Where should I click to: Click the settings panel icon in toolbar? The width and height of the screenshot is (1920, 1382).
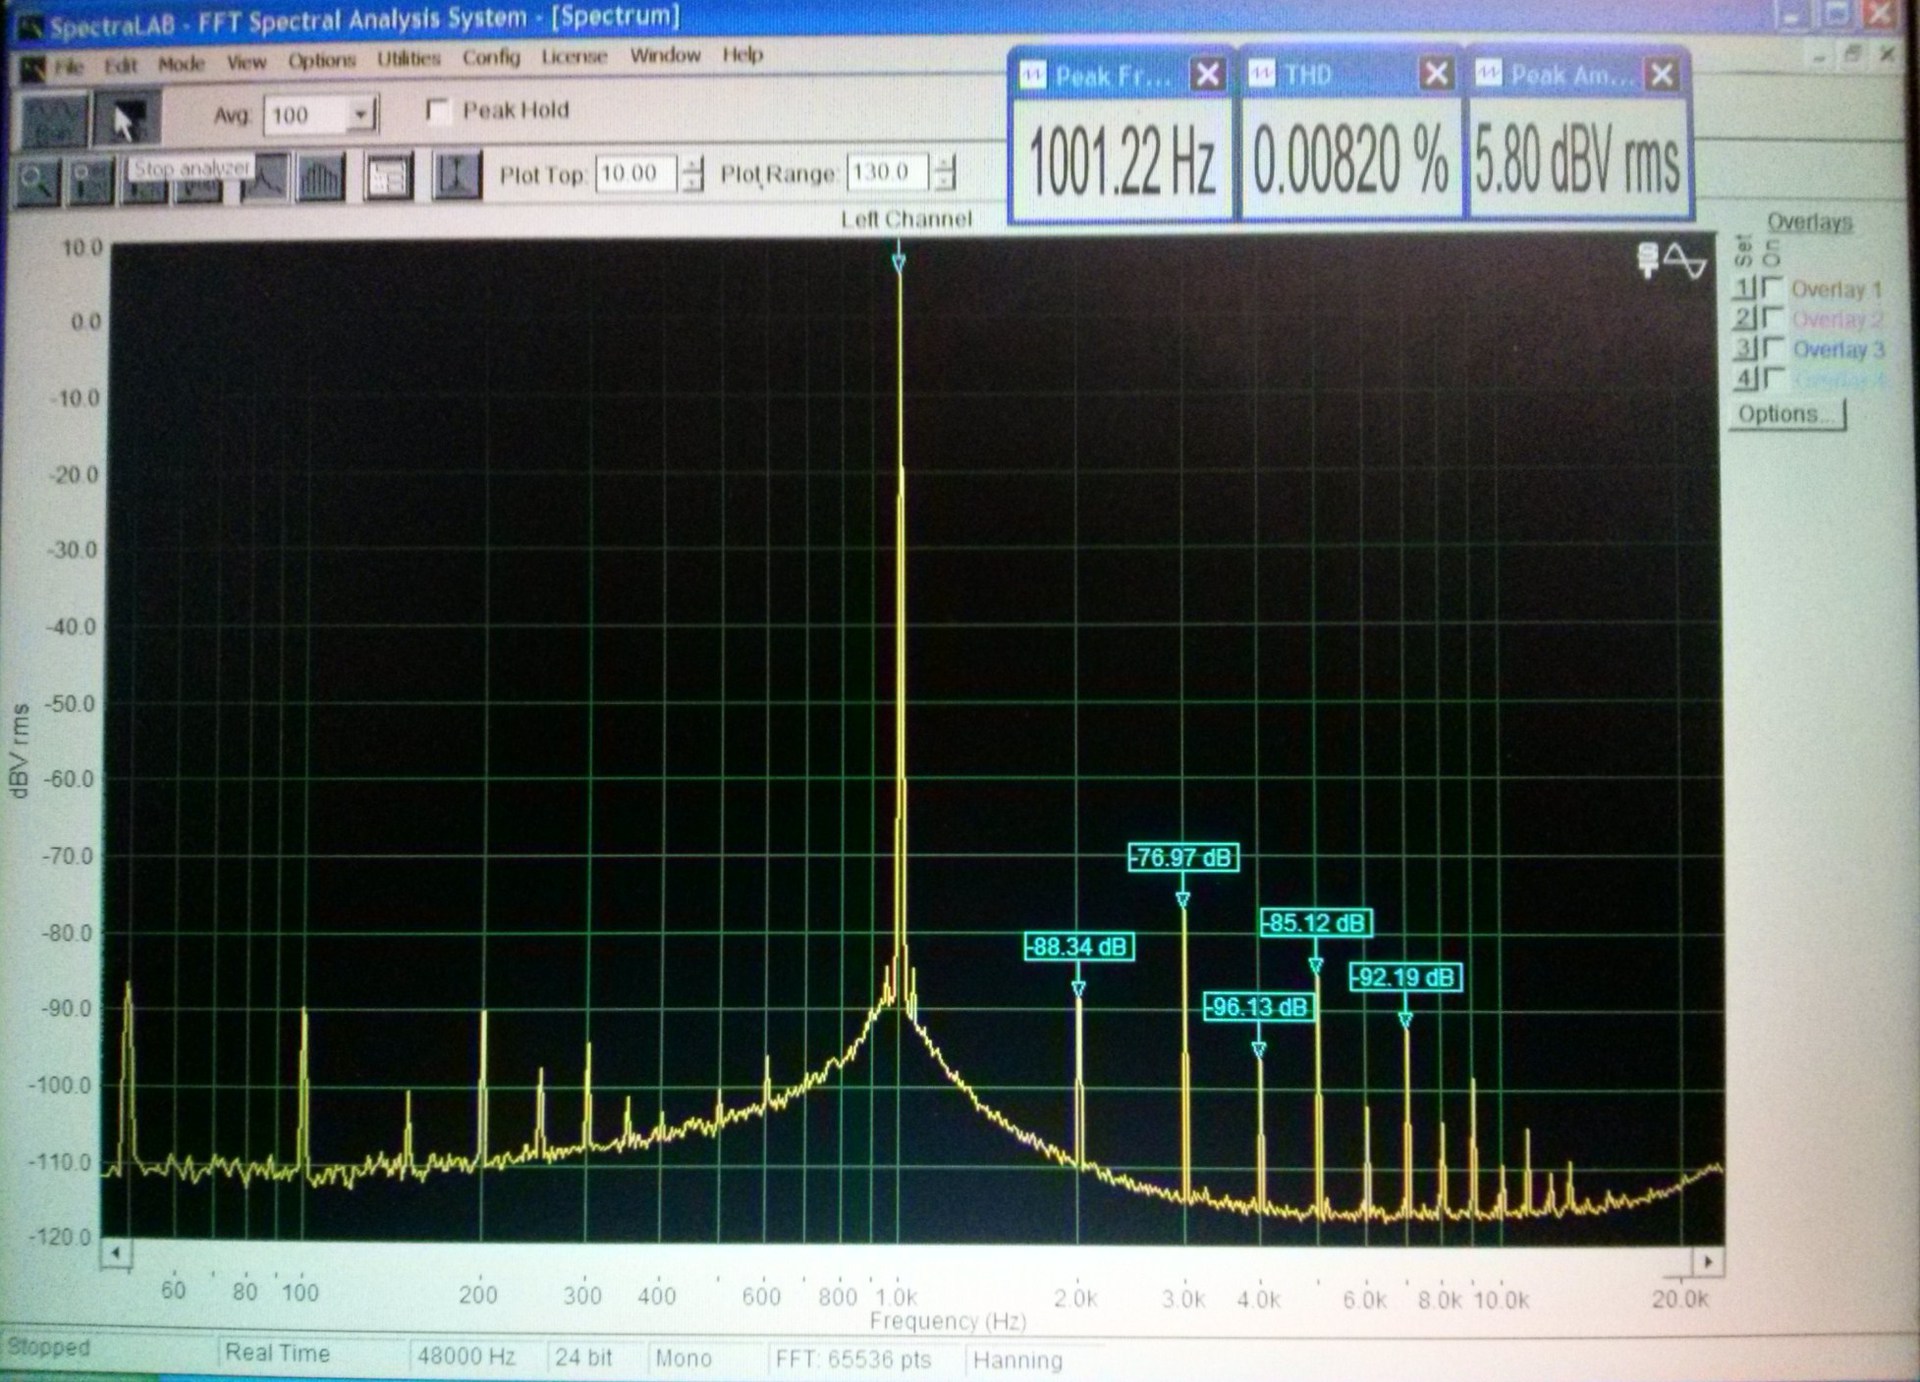tap(387, 178)
